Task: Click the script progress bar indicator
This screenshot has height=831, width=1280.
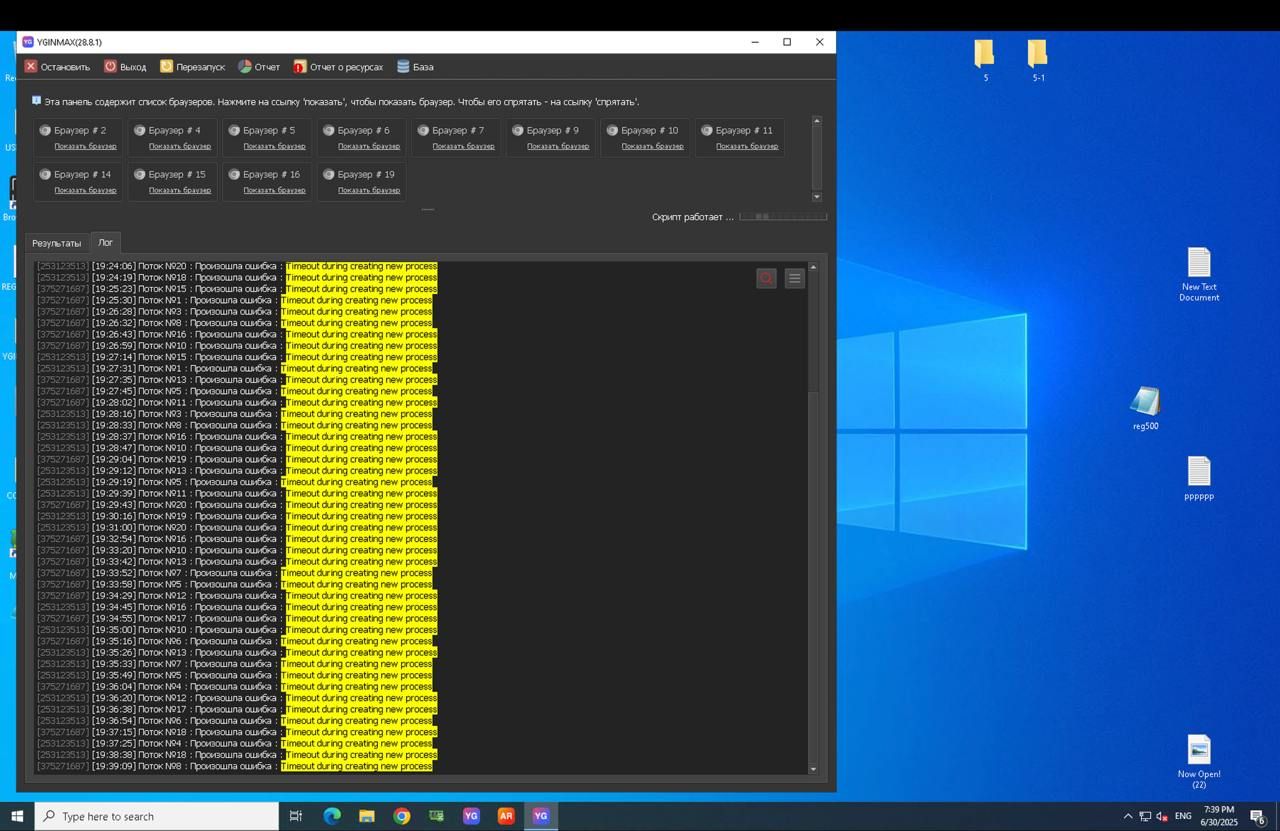Action: pos(783,217)
